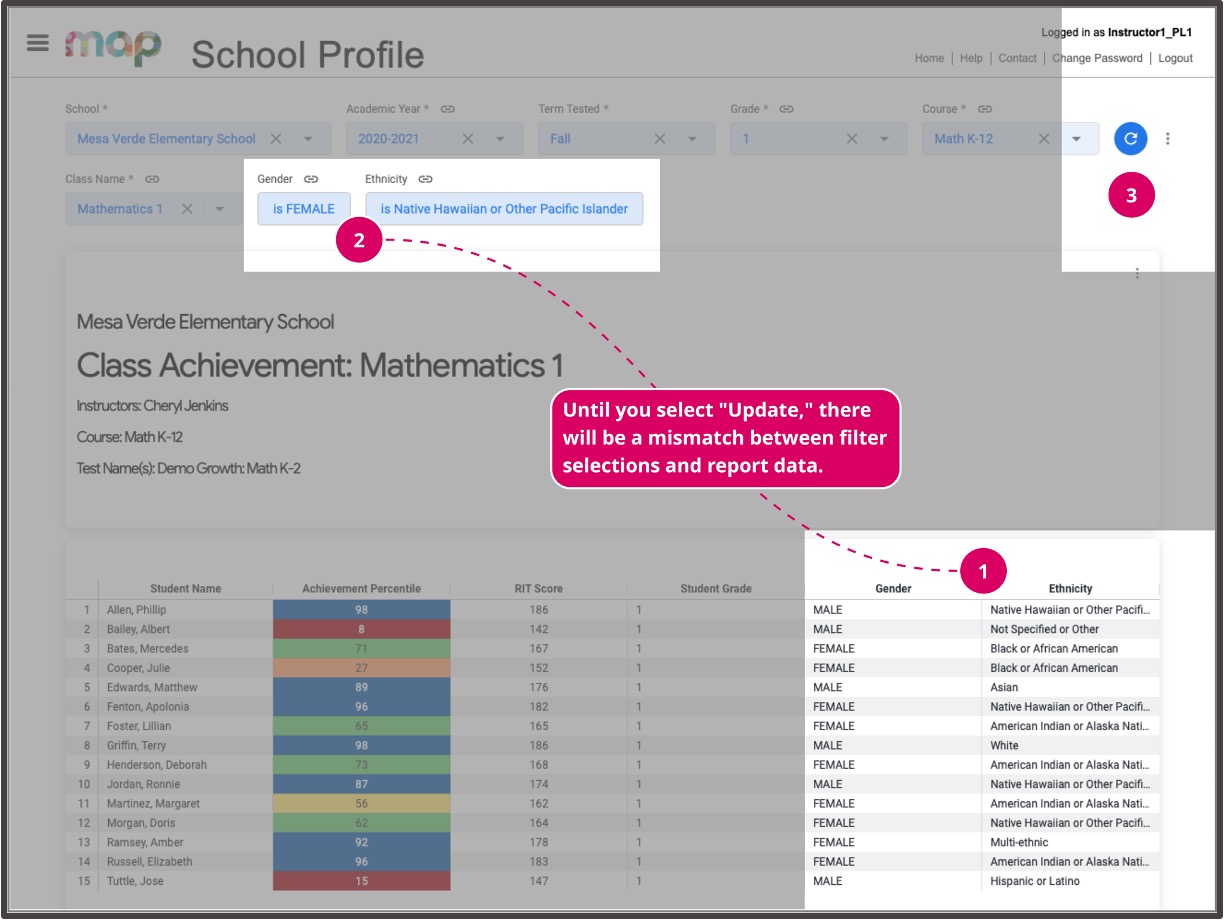The height and width of the screenshot is (920, 1224).
Task: Click the Logout link
Action: [x=1175, y=58]
